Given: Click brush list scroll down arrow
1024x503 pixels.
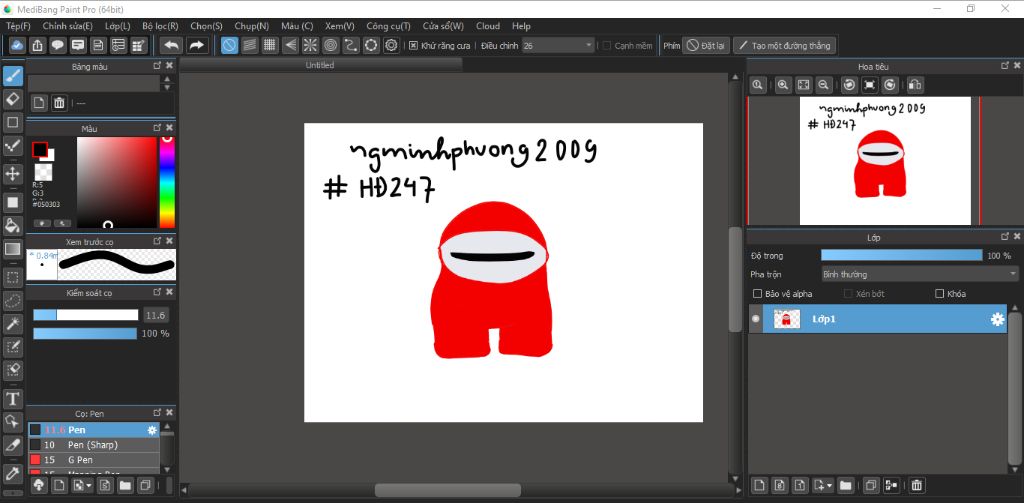Looking at the screenshot, I should click(167, 469).
